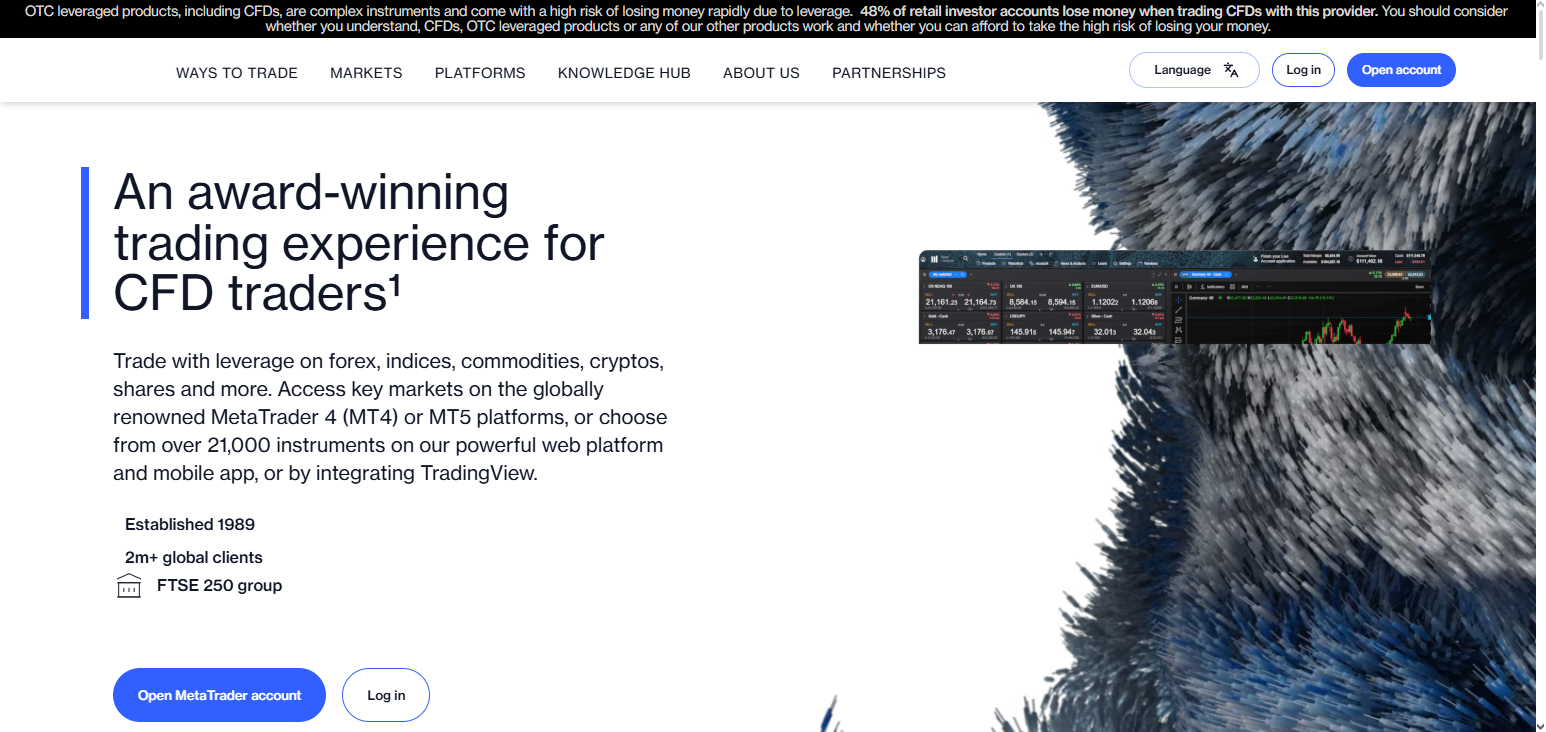Viewport: 1546px width, 732px height.
Task: Click the Gold - Cash price tile
Action: pos(961,327)
